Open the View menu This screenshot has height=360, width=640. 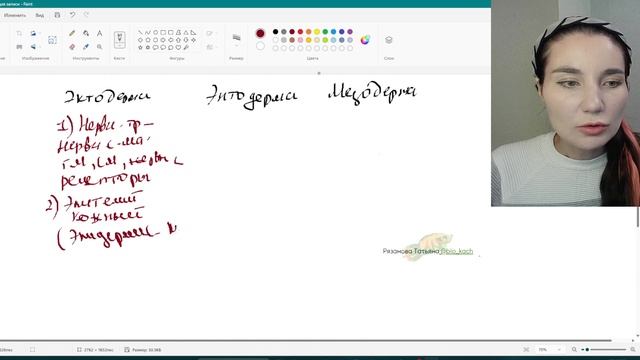click(40, 15)
